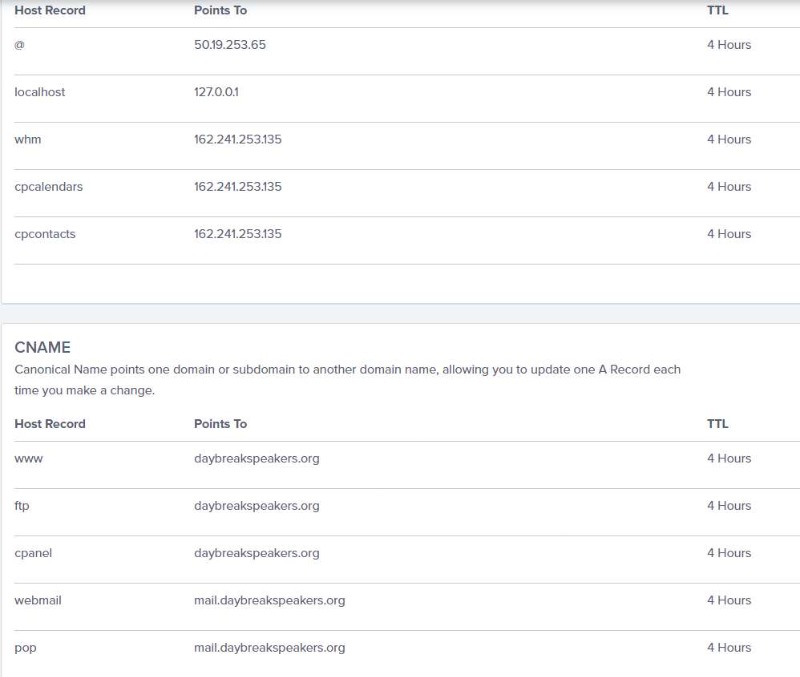Click the cpcontacts IP 162.241.253.135
Viewport: 800px width, 677px height.
pyautogui.click(x=238, y=234)
